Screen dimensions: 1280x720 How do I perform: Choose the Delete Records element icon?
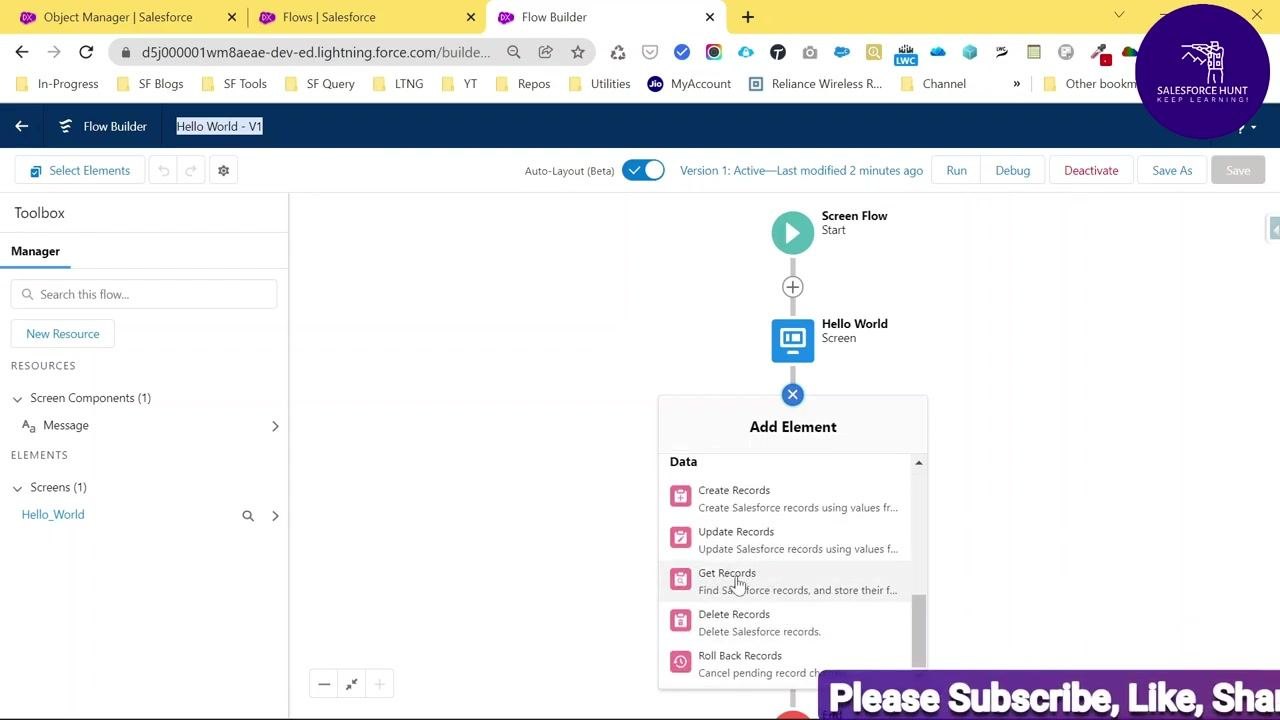pyautogui.click(x=680, y=621)
